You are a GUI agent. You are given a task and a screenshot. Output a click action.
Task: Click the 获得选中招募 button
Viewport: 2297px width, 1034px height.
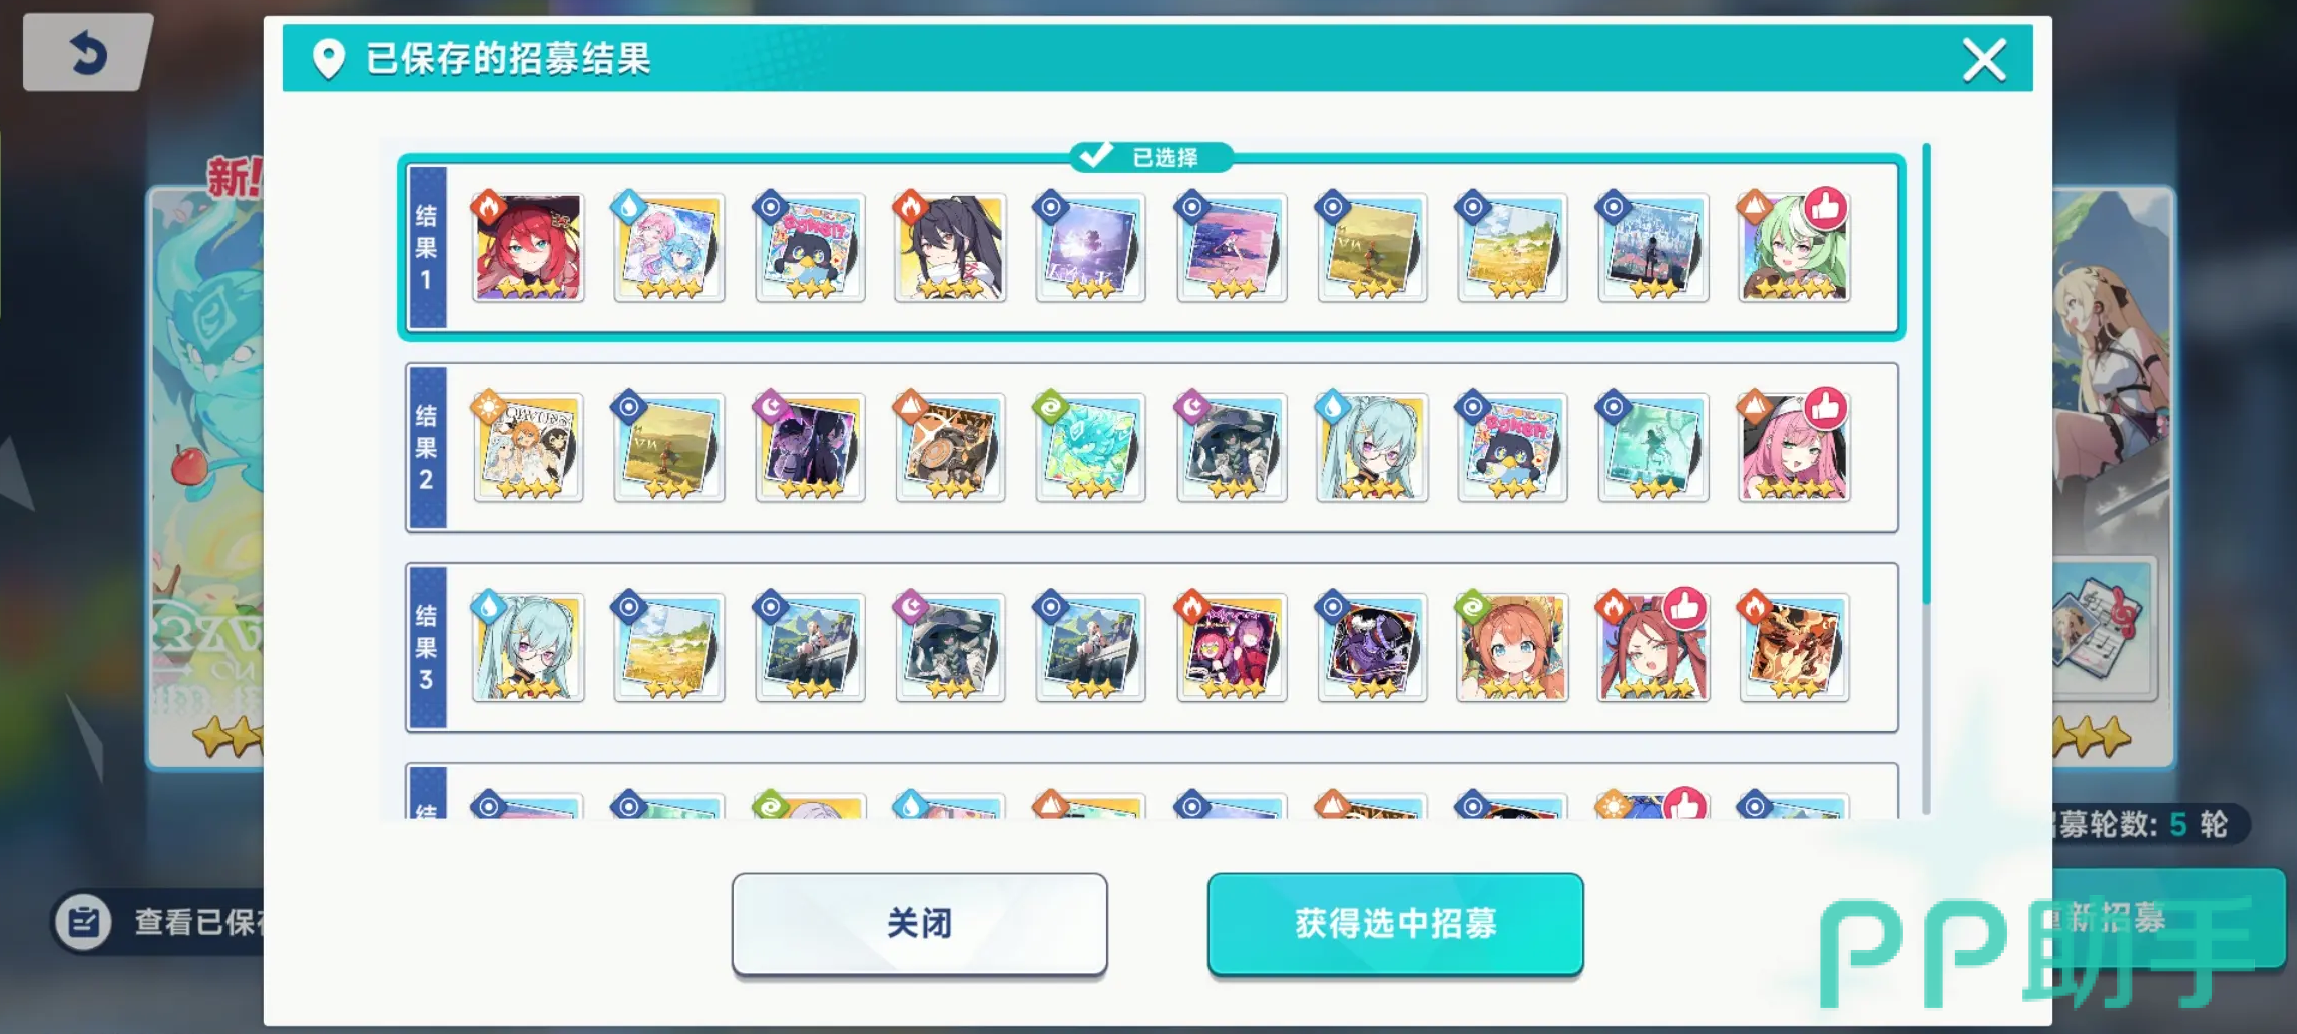1395,923
